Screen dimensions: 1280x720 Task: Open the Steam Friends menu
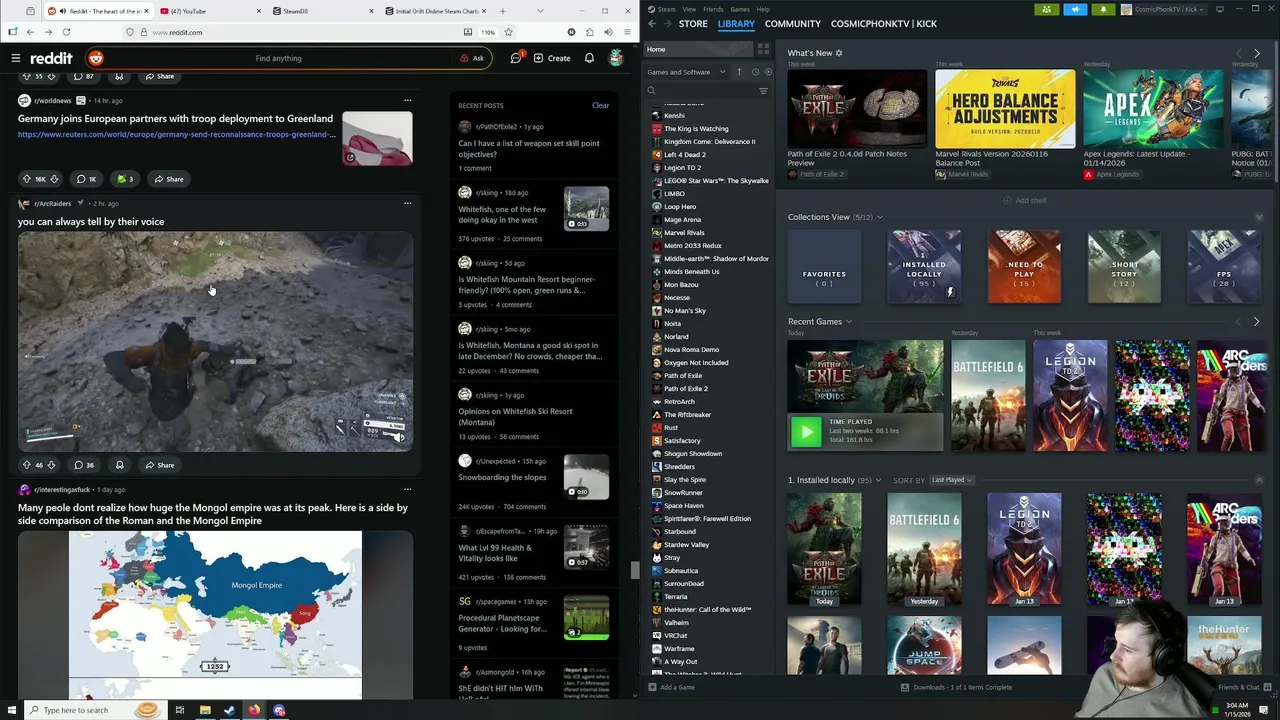tap(713, 9)
